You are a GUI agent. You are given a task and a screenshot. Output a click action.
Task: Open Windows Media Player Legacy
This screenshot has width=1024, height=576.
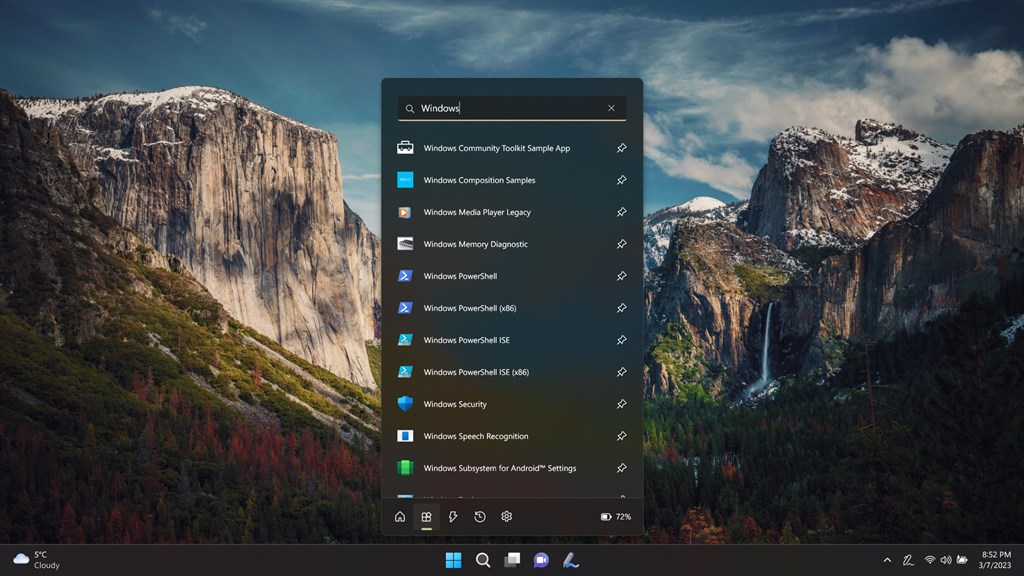pyautogui.click(x=512, y=212)
